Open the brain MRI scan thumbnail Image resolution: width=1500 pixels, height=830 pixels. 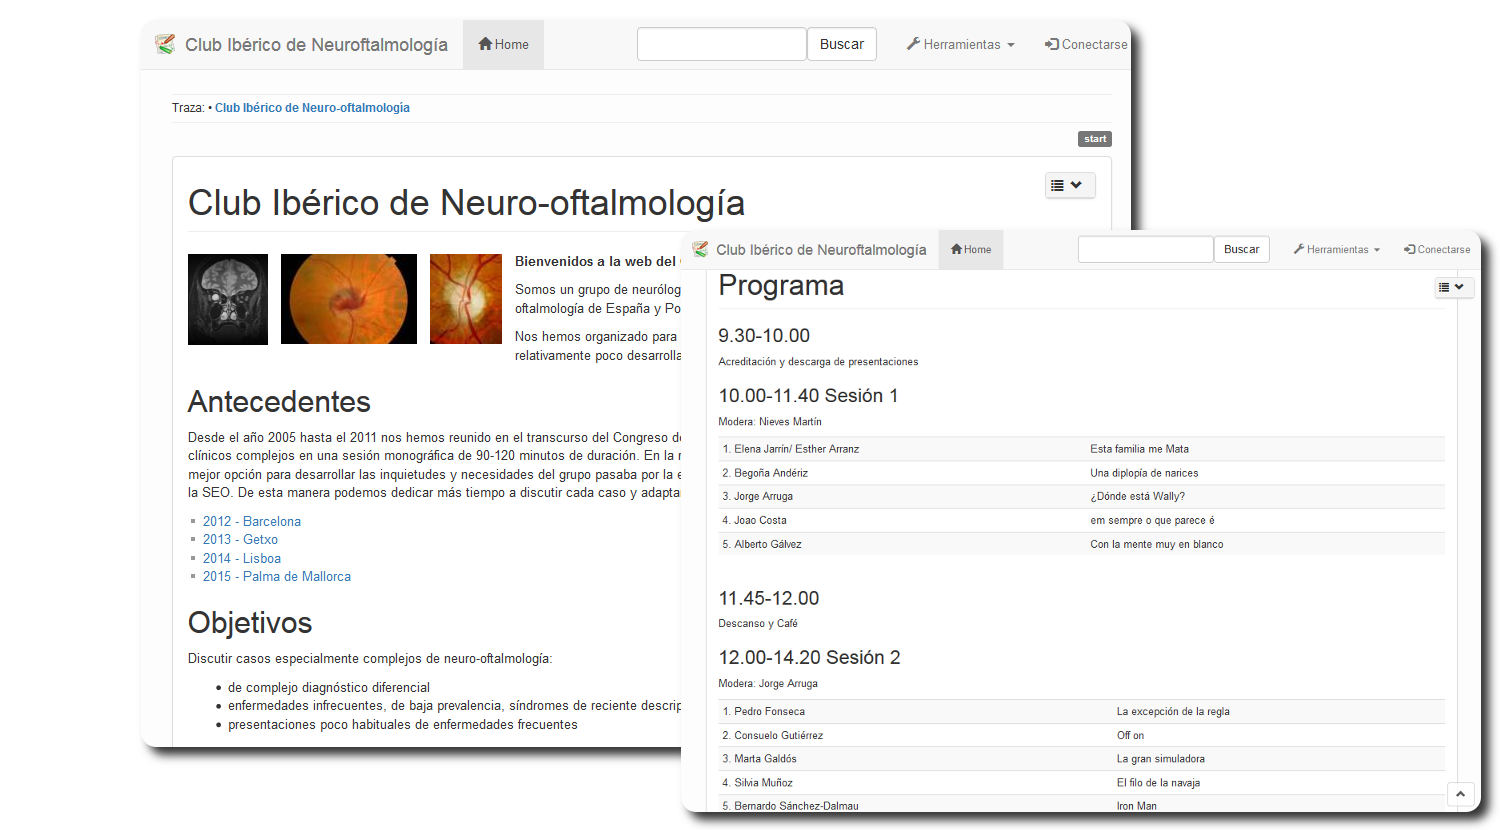pyautogui.click(x=228, y=299)
